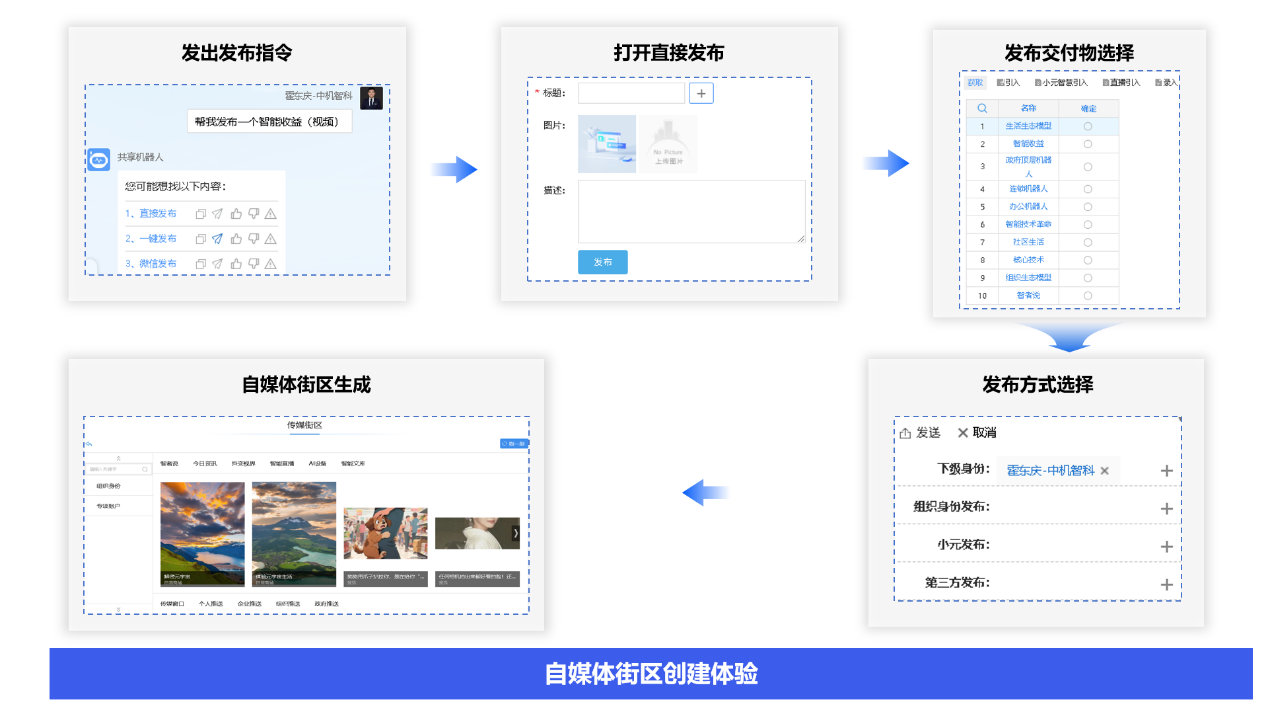Image resolution: width=1268 pixels, height=714 pixels.
Task: Click next arrow on image carousel
Action: pyautogui.click(x=516, y=533)
